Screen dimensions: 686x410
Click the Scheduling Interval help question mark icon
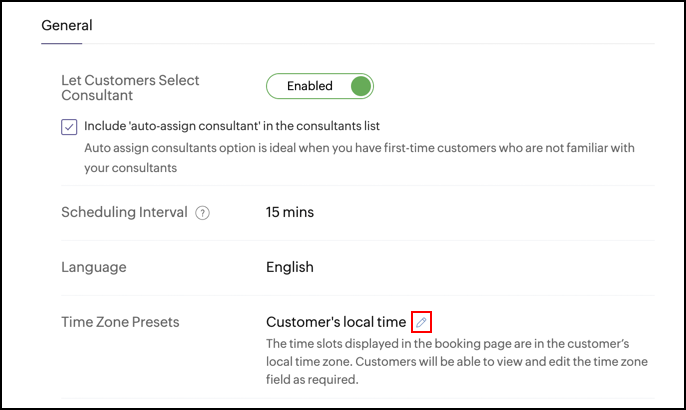(202, 213)
